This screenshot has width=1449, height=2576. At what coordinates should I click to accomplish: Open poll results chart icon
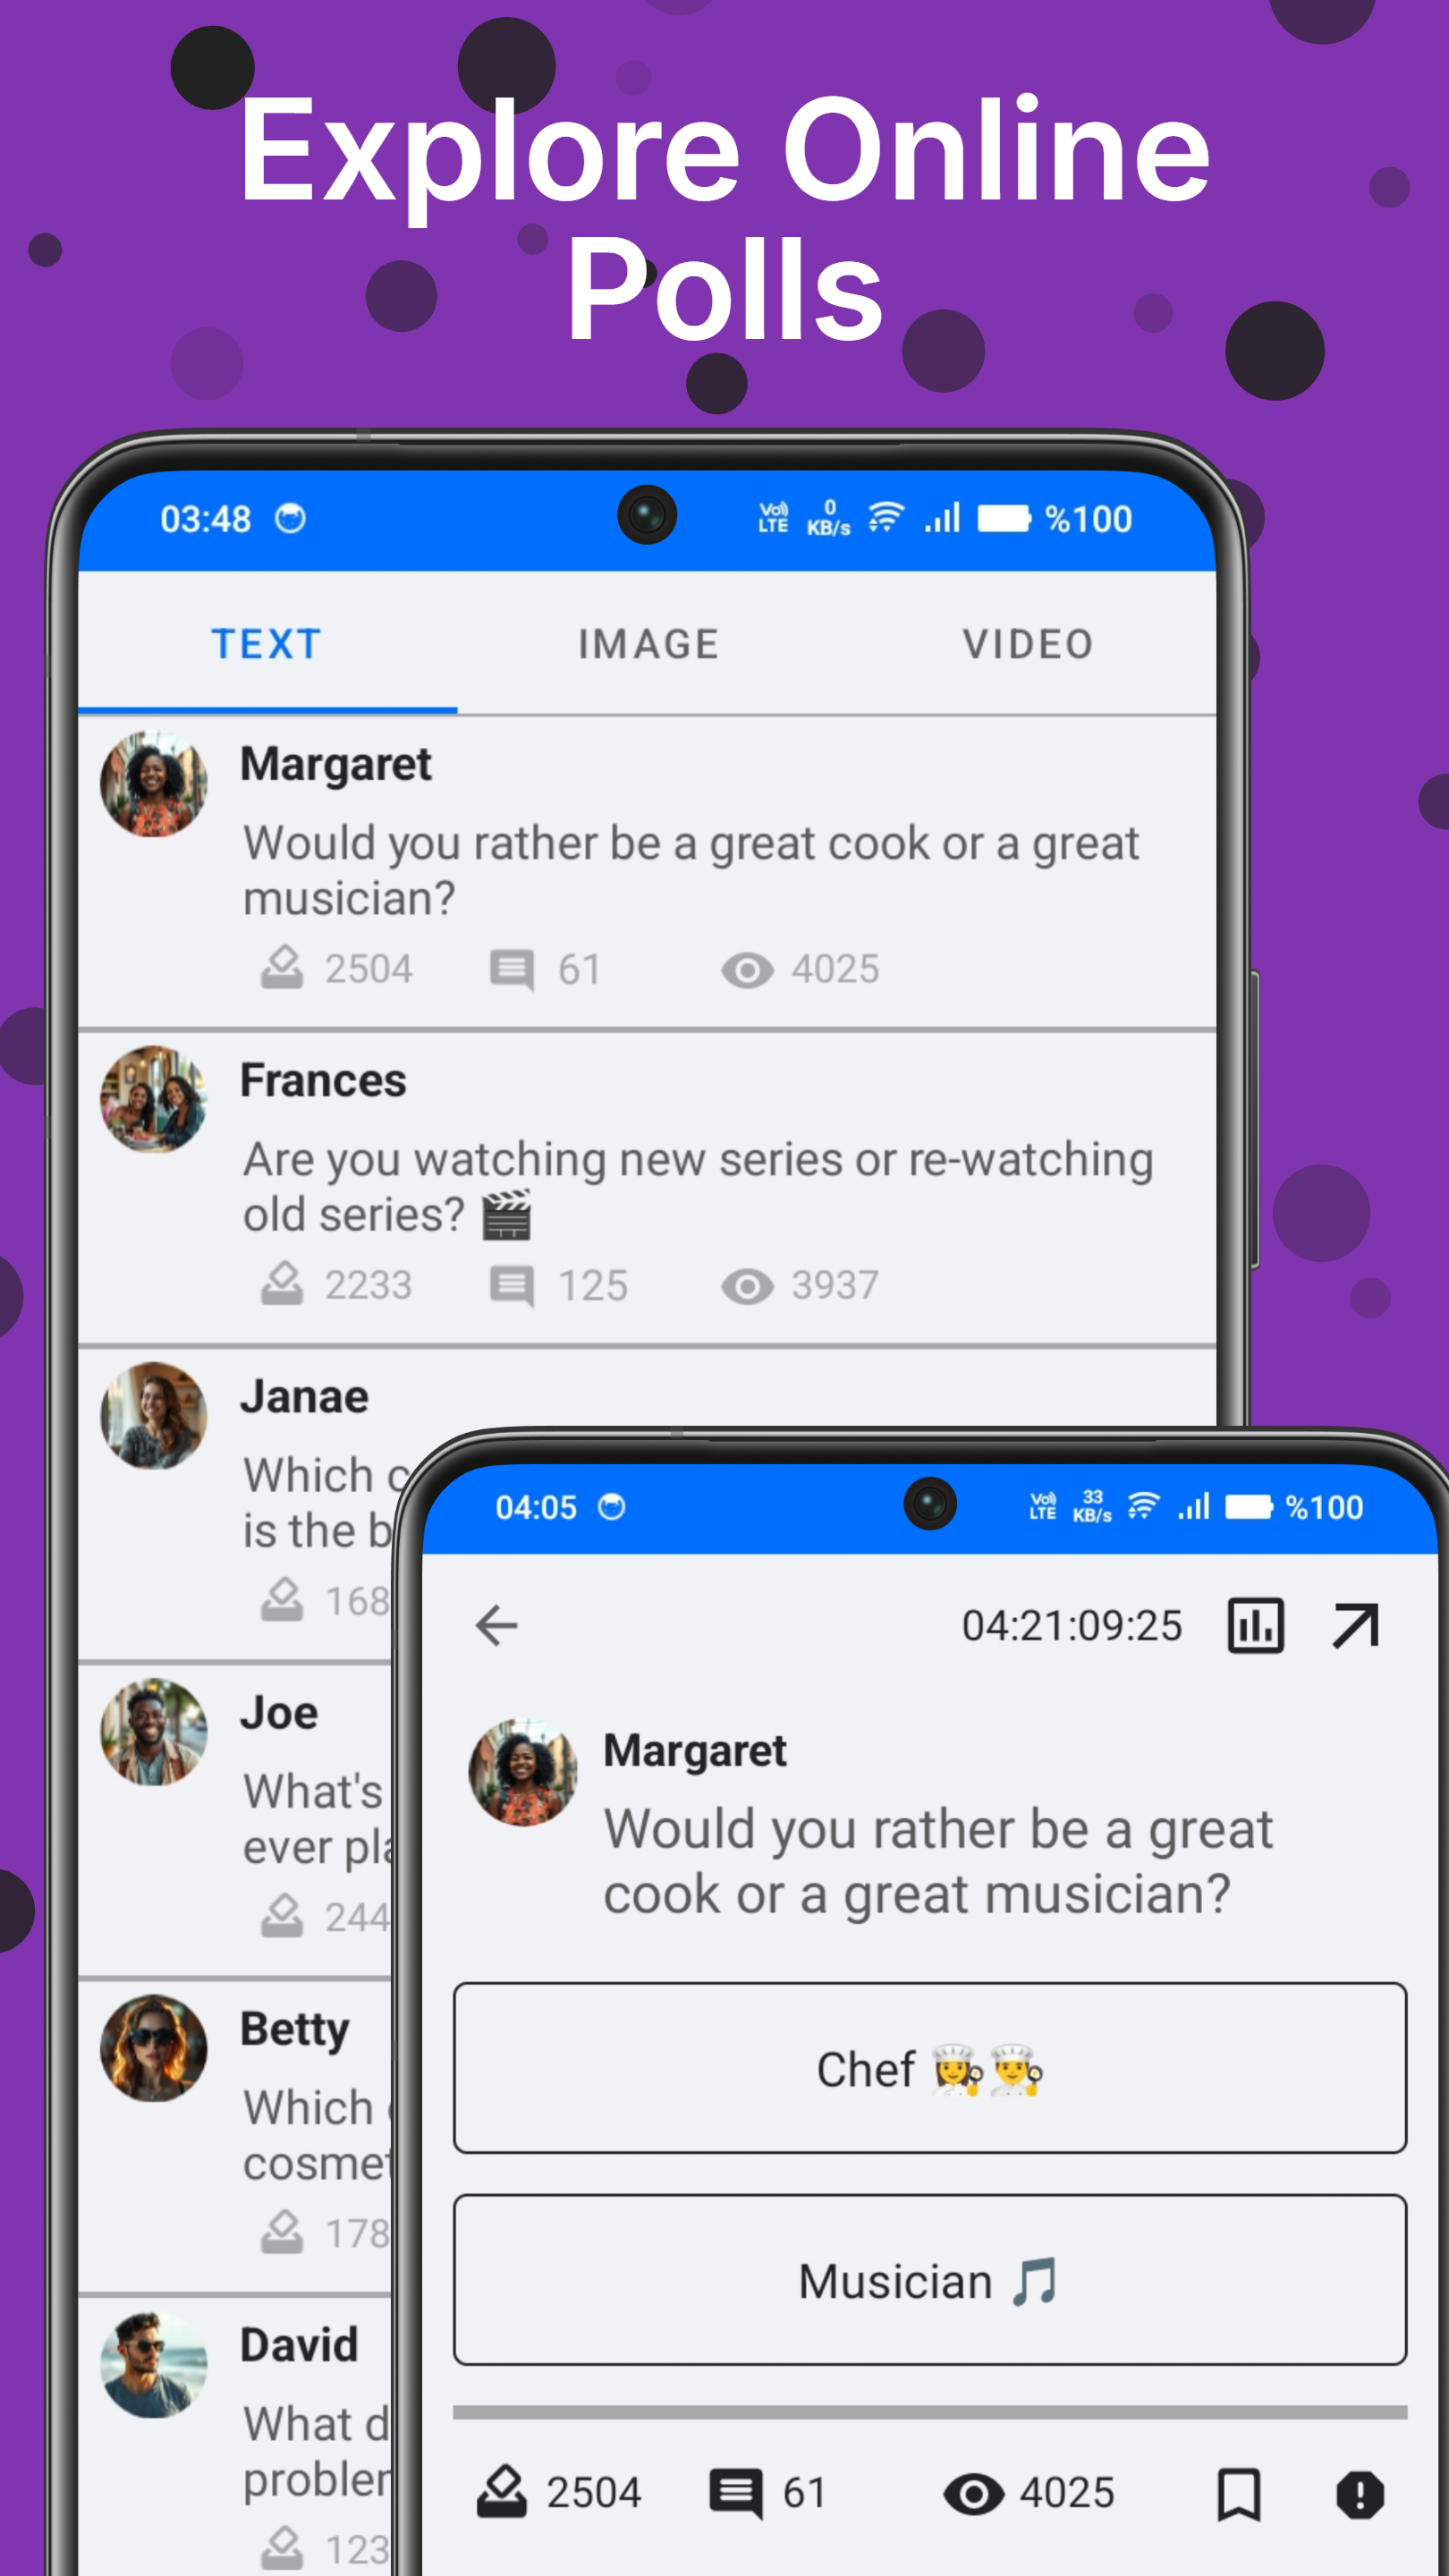pos(1256,1625)
